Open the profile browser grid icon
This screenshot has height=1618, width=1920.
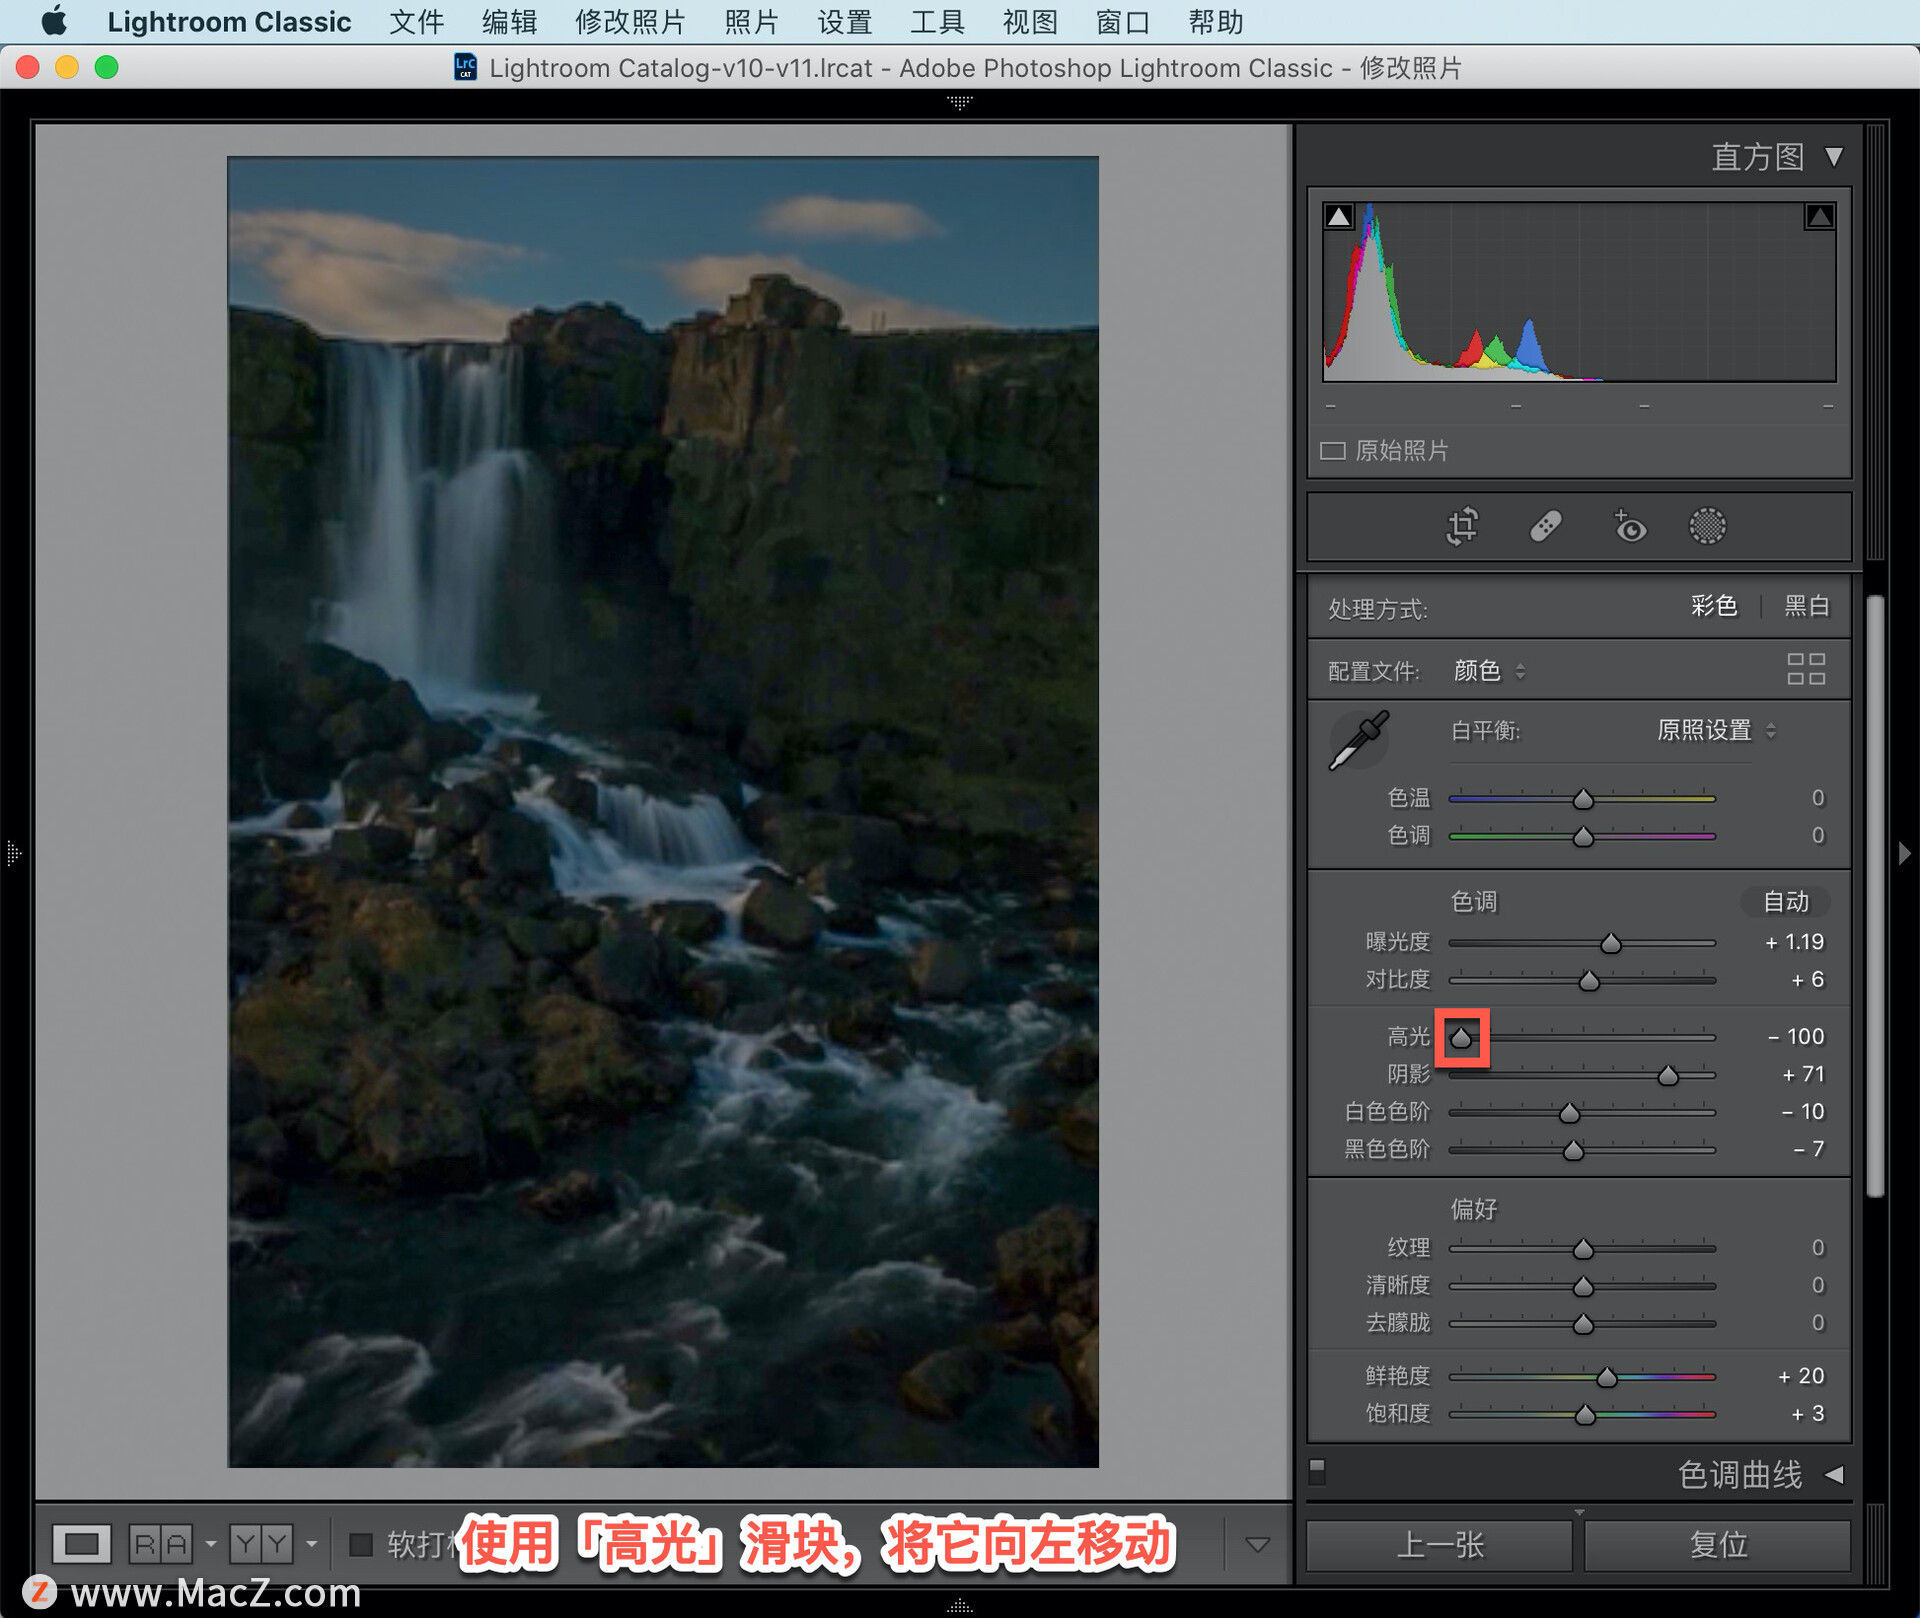(x=1805, y=669)
